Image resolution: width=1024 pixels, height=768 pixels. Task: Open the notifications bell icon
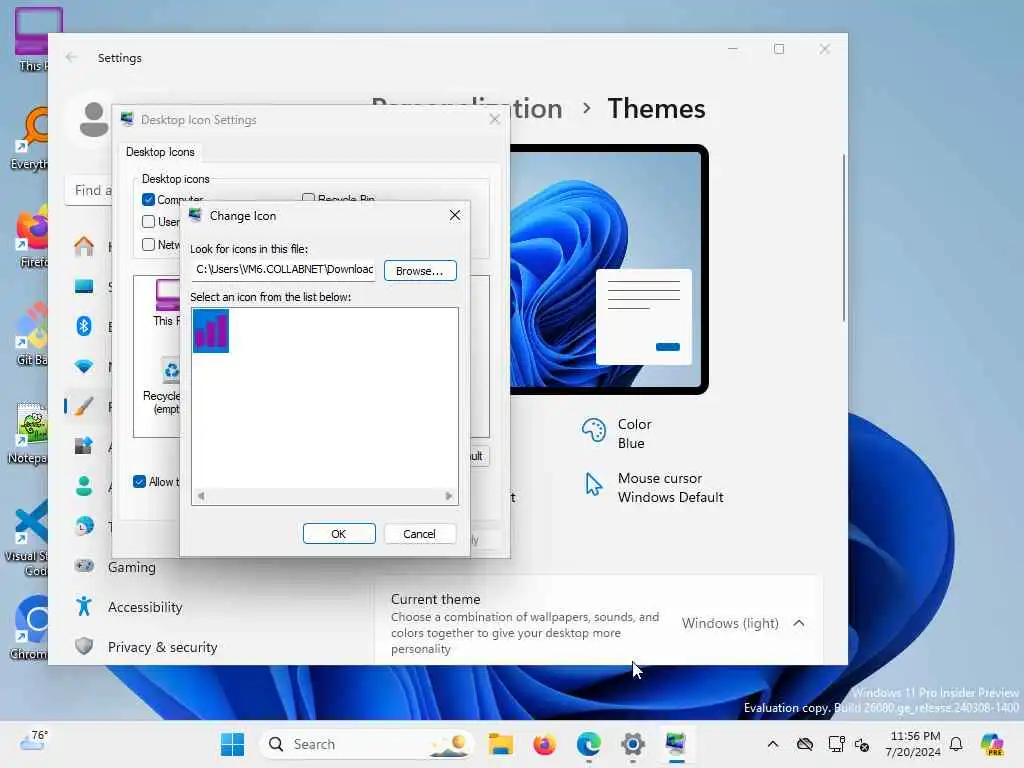point(956,744)
